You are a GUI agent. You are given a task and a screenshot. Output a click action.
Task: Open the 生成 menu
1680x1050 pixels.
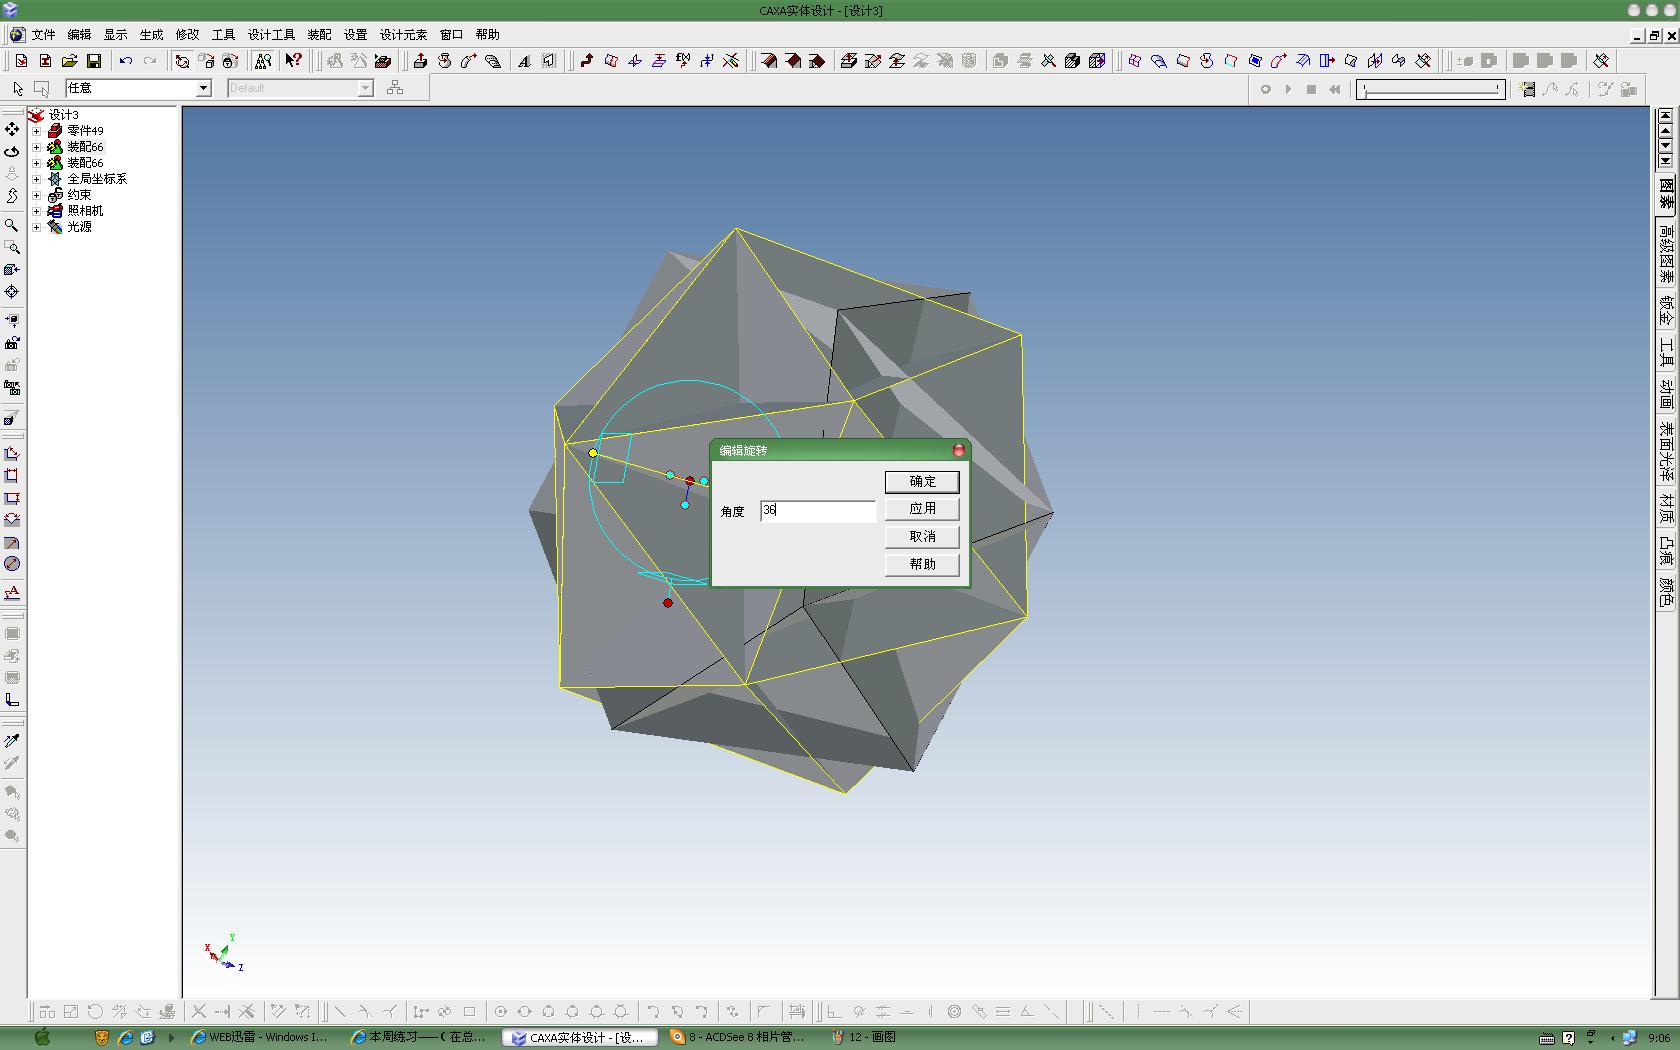tap(151, 35)
